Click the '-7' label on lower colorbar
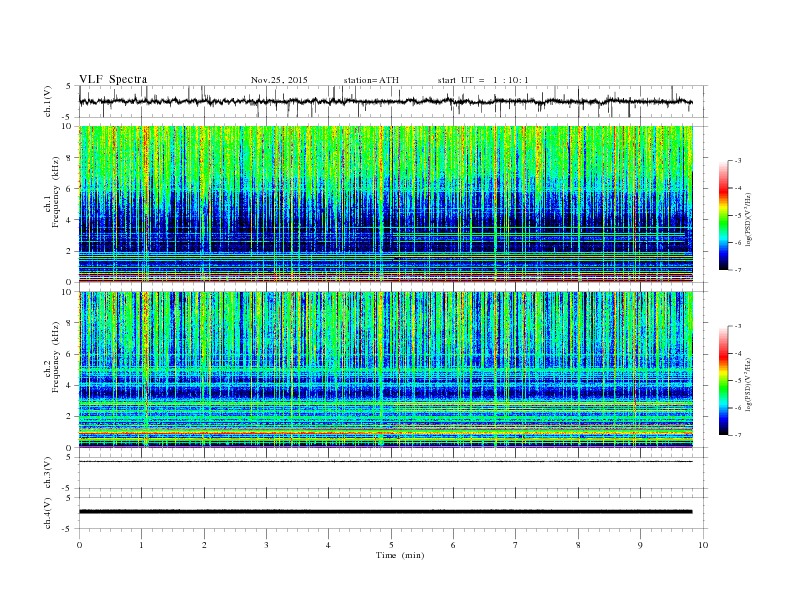This screenshot has width=792, height=612. (x=737, y=435)
